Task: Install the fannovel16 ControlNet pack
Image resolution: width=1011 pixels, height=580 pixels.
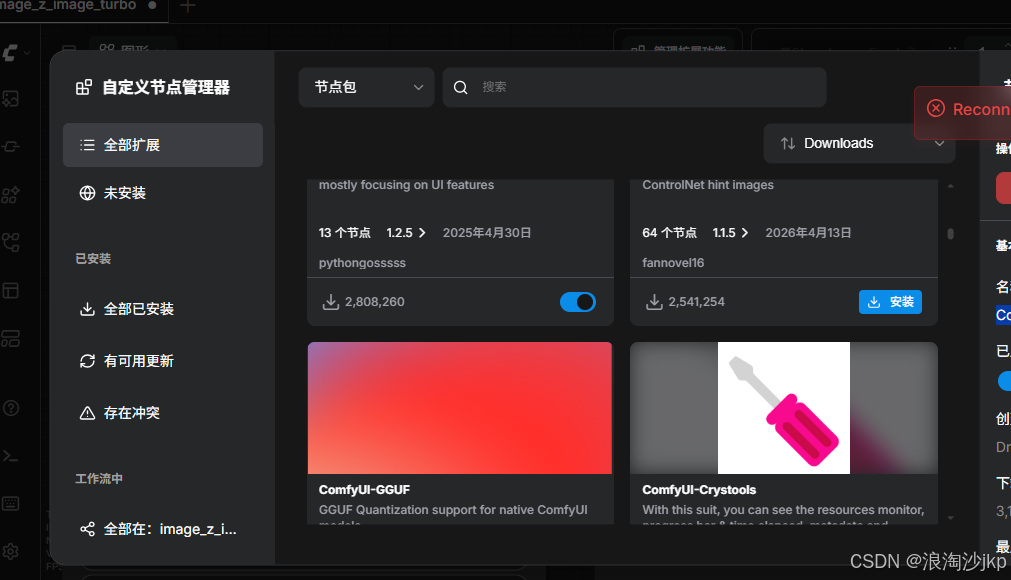Action: pyautogui.click(x=890, y=302)
